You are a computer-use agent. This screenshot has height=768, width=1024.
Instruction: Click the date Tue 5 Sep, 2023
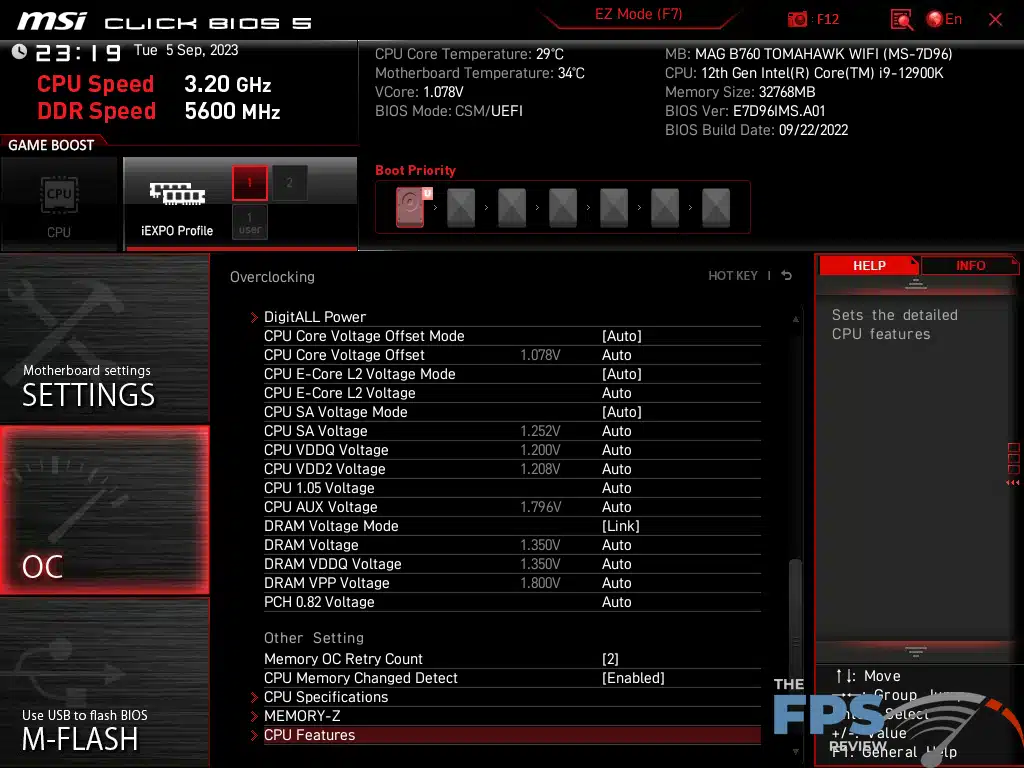(185, 50)
